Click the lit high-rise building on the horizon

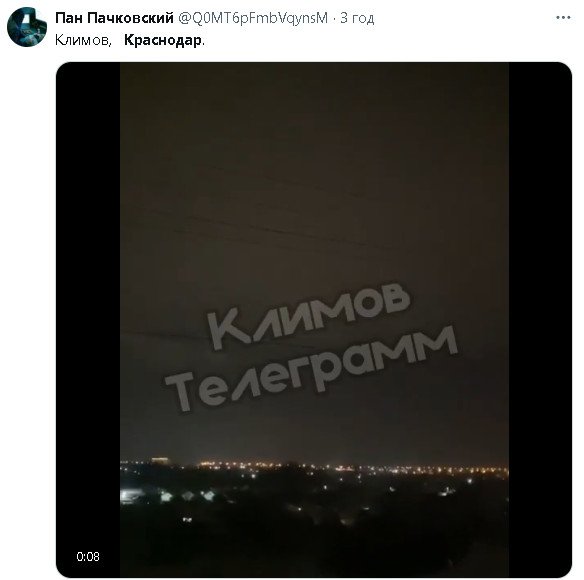click(160, 460)
